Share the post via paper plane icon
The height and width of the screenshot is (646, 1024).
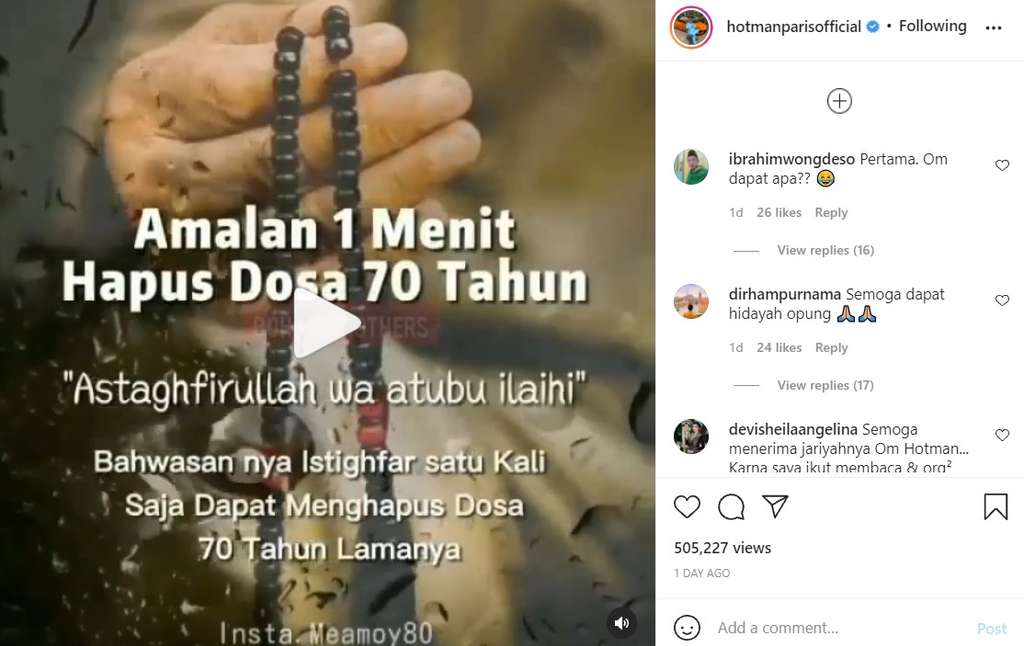[775, 506]
